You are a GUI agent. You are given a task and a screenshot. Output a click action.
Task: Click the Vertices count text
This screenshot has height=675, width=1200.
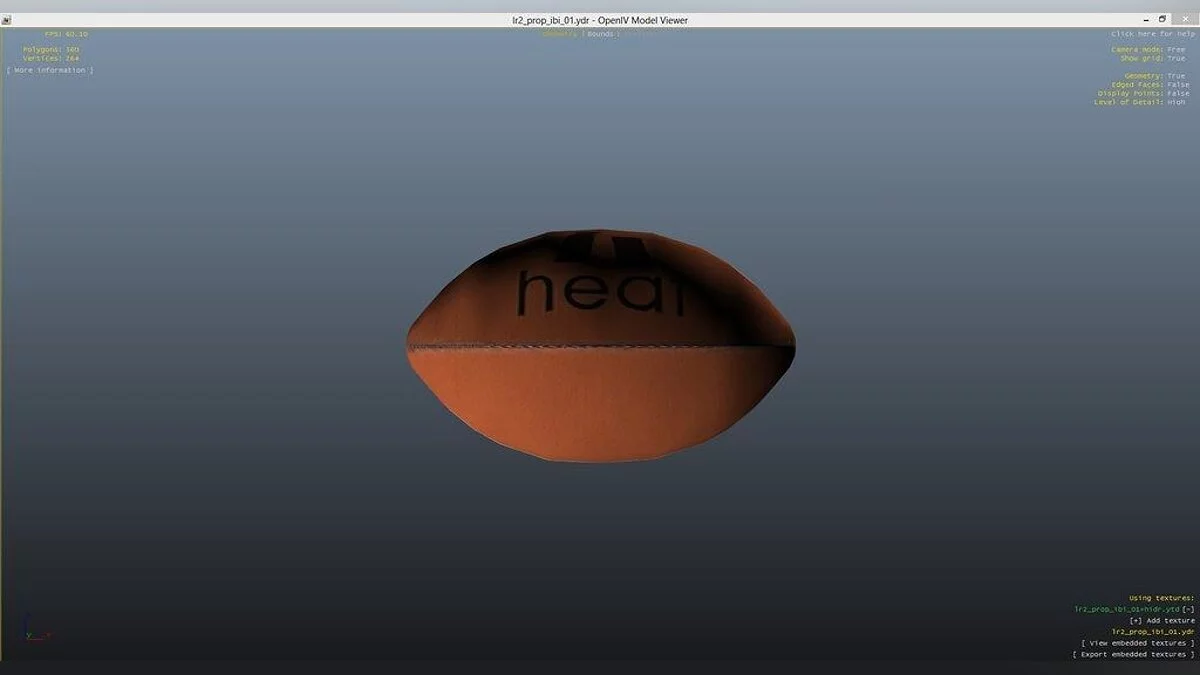pos(51,58)
